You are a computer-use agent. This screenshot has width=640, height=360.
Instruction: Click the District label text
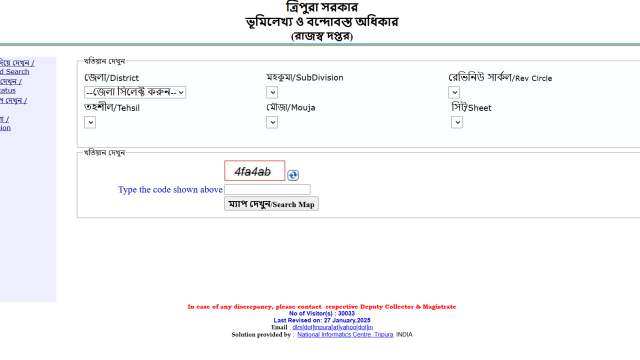pyautogui.click(x=111, y=78)
